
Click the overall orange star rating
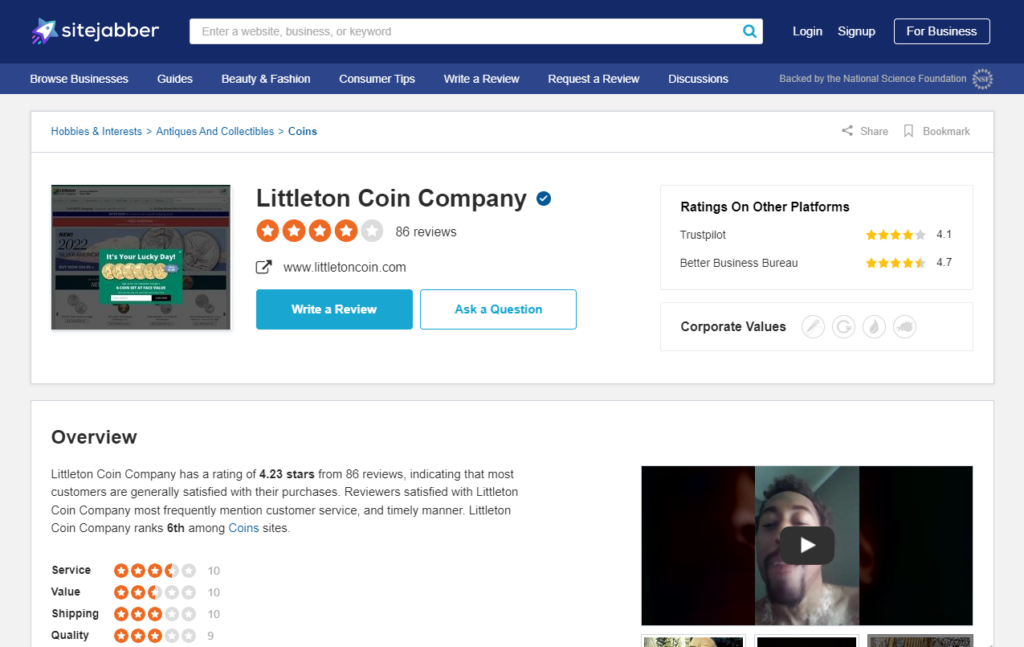(x=319, y=230)
